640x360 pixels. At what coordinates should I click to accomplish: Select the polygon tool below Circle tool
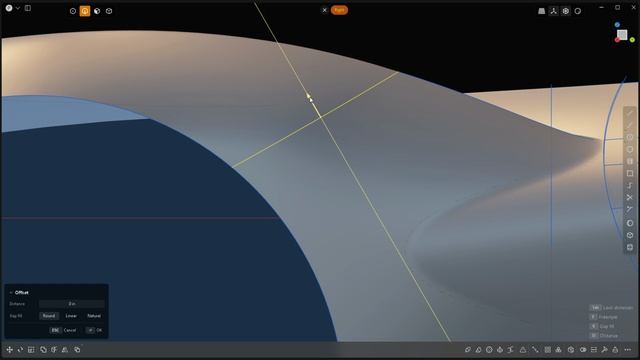[x=630, y=149]
